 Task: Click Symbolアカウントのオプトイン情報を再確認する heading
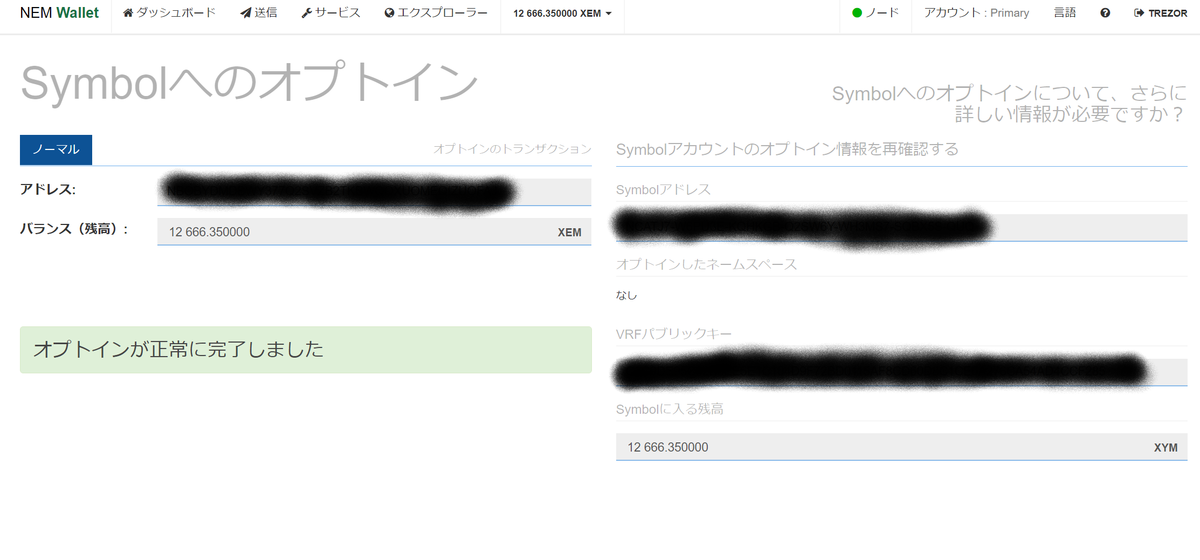[788, 149]
